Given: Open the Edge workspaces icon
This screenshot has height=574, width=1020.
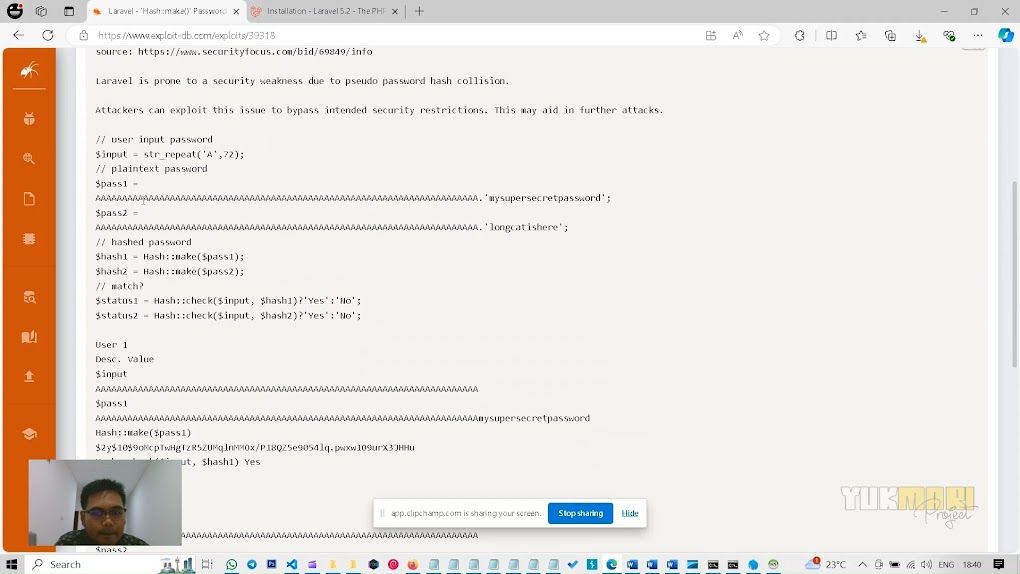Looking at the screenshot, I should 42,11.
